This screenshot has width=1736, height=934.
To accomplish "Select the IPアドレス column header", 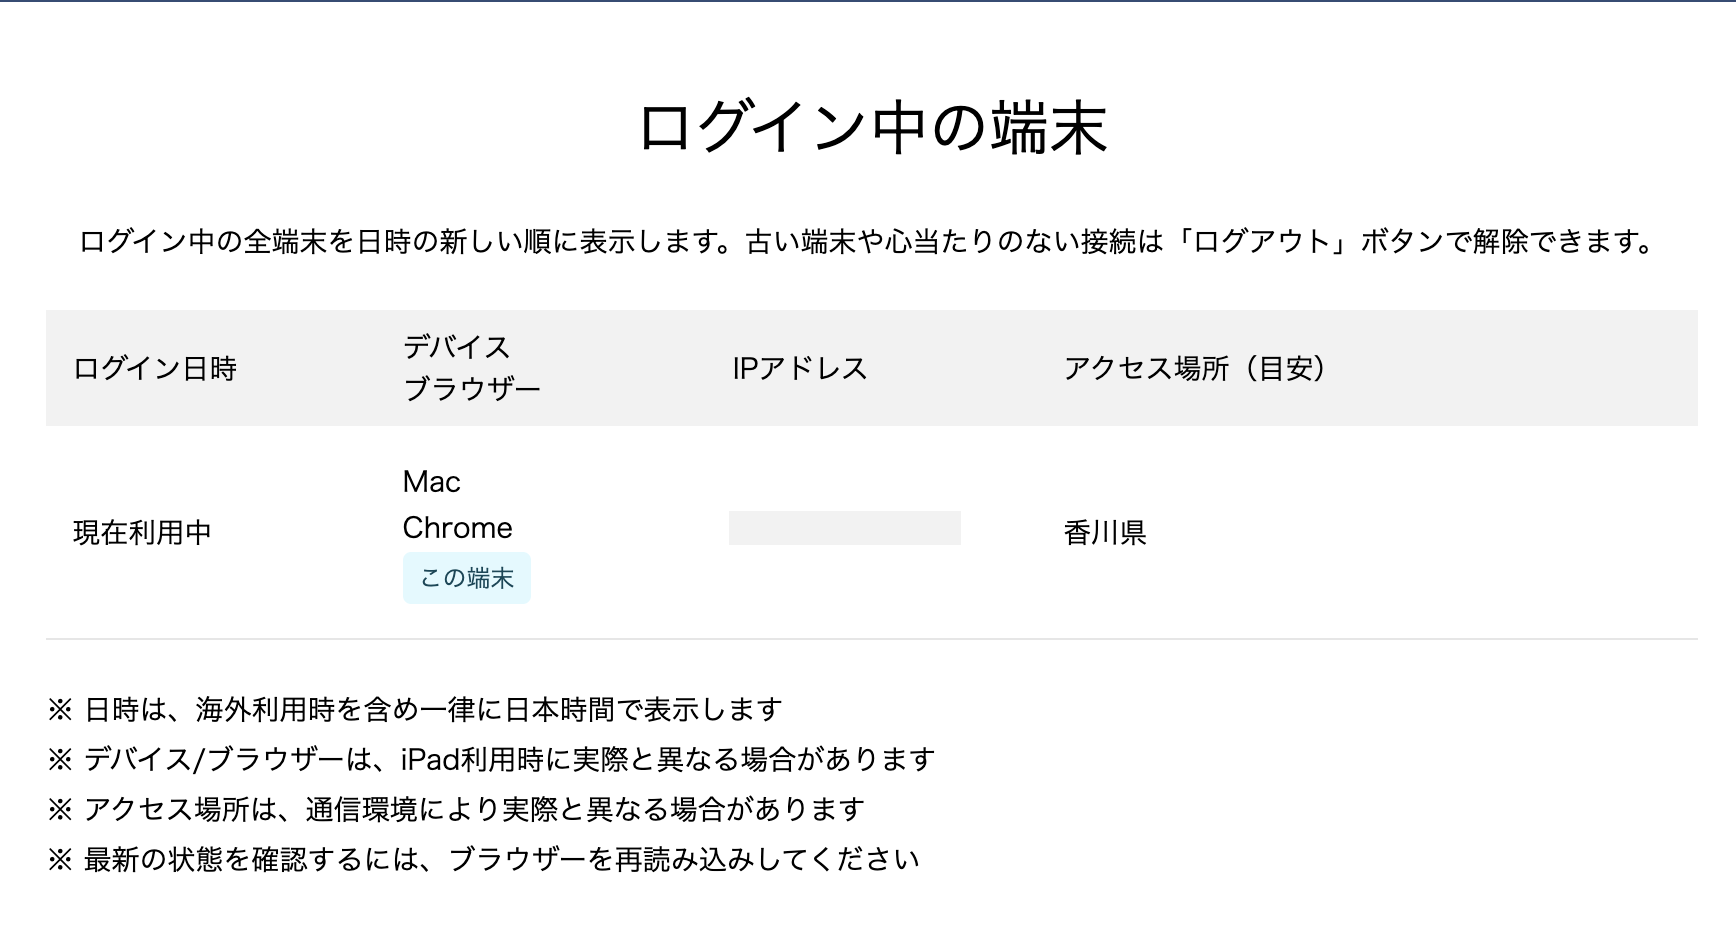I will (799, 369).
